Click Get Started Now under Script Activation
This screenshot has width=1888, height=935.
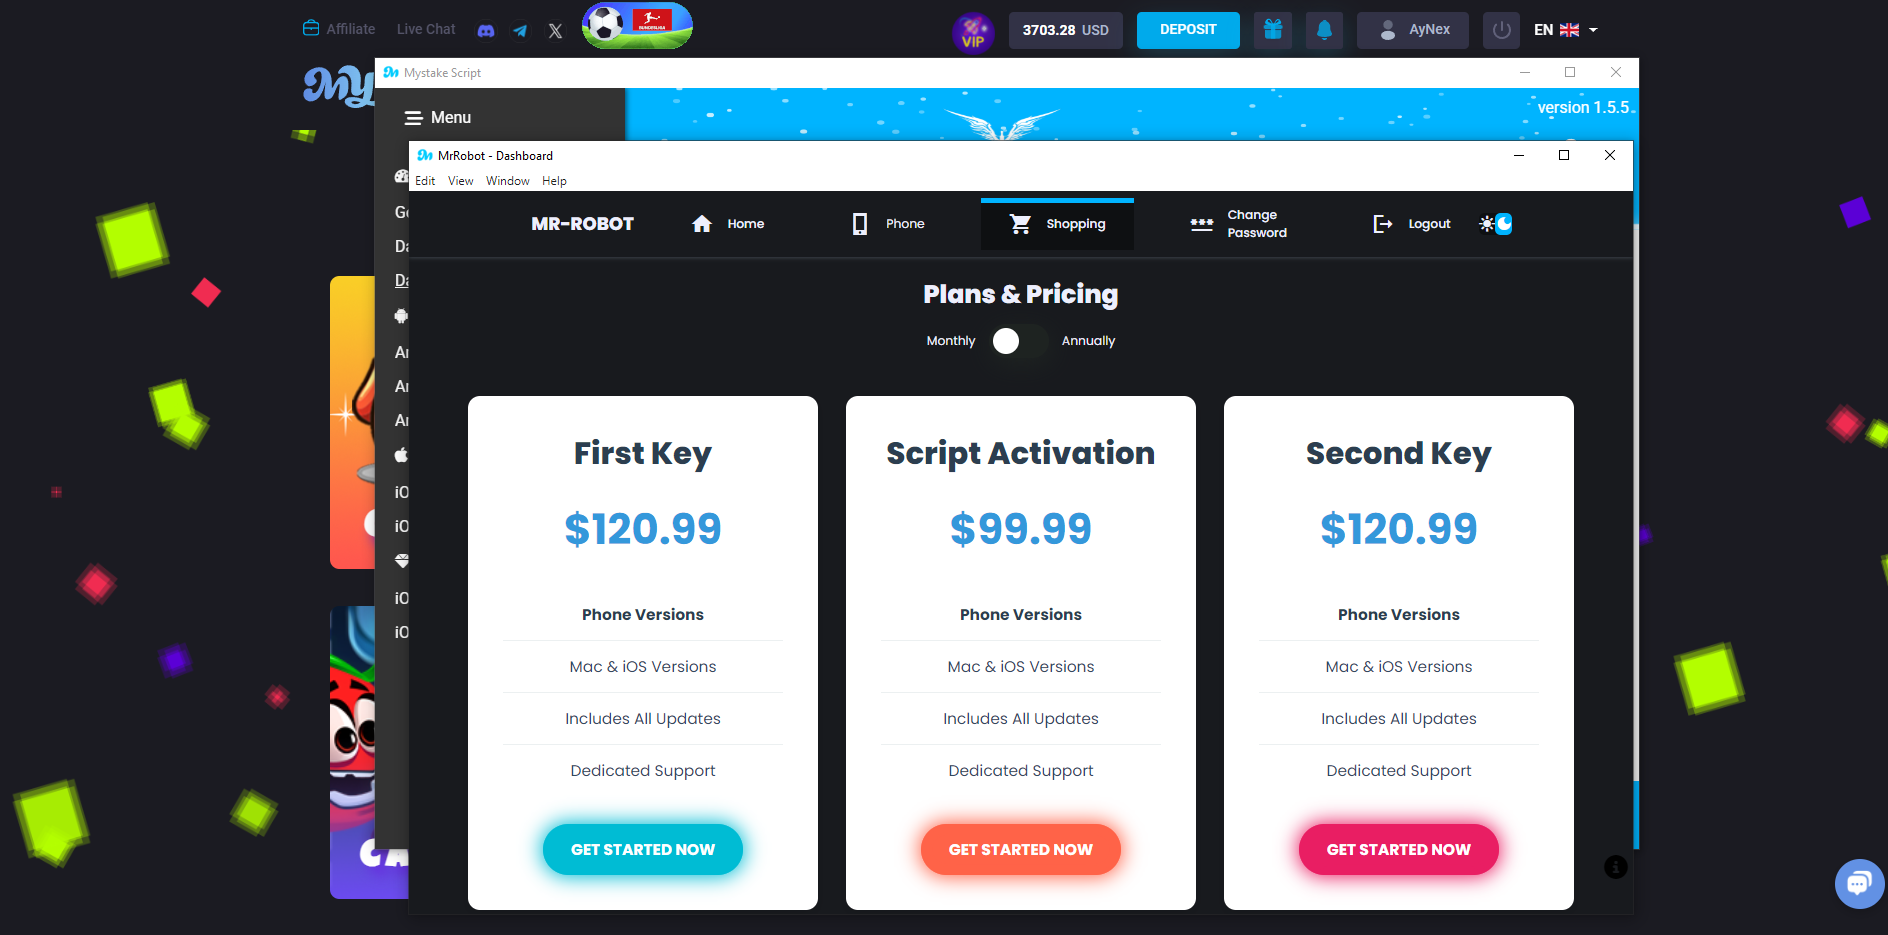(x=1020, y=849)
